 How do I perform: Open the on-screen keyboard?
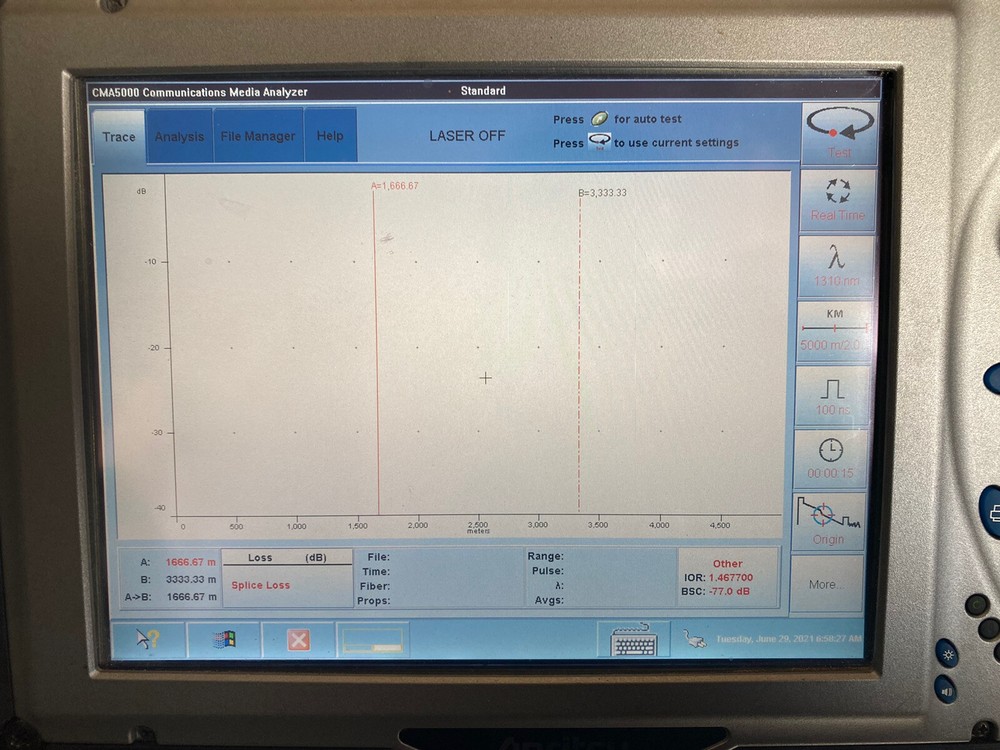coord(633,638)
